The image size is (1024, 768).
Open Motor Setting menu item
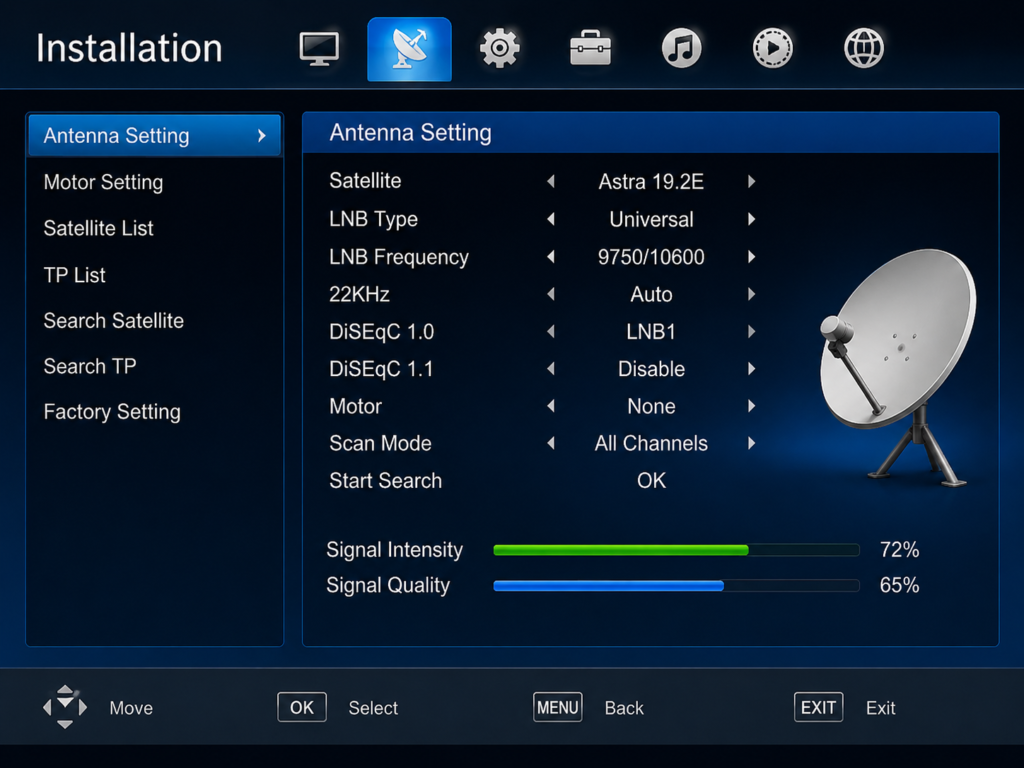[x=103, y=182]
